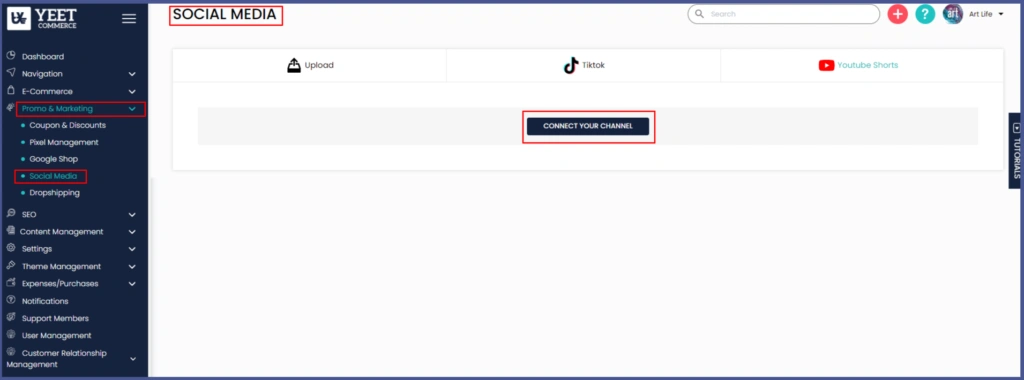Click the Expenses/Purchases icon
The image size is (1024, 380).
tap(10, 283)
